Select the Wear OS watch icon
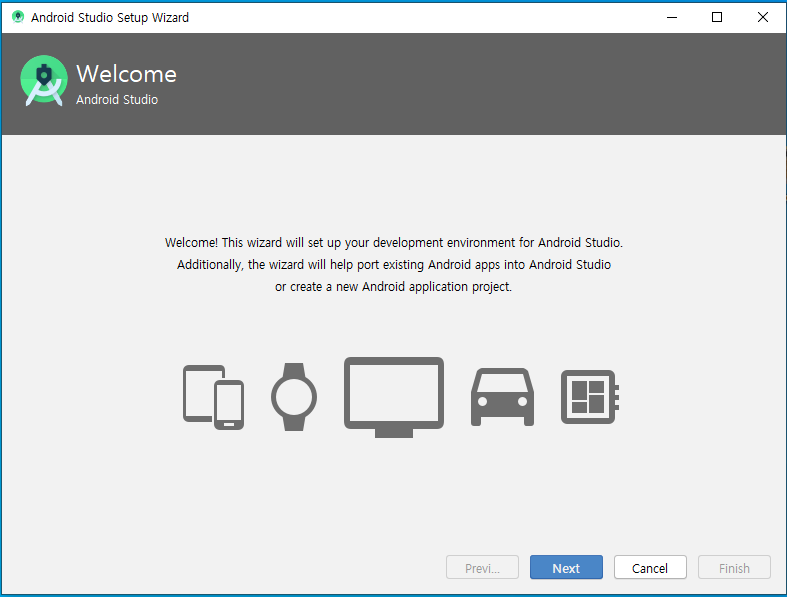The width and height of the screenshot is (787, 597). tap(294, 397)
